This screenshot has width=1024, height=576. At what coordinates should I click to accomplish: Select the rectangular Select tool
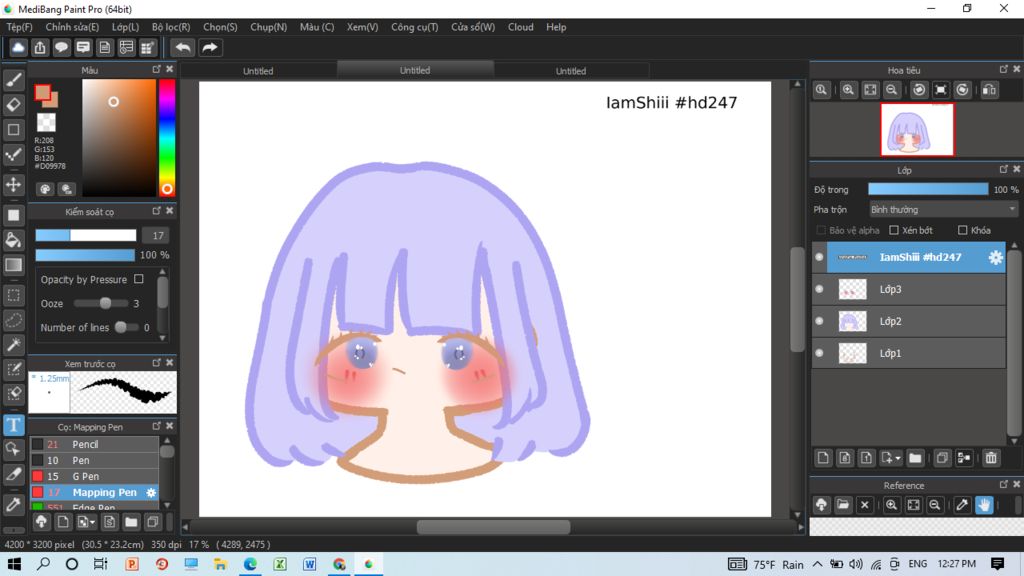coord(14,295)
